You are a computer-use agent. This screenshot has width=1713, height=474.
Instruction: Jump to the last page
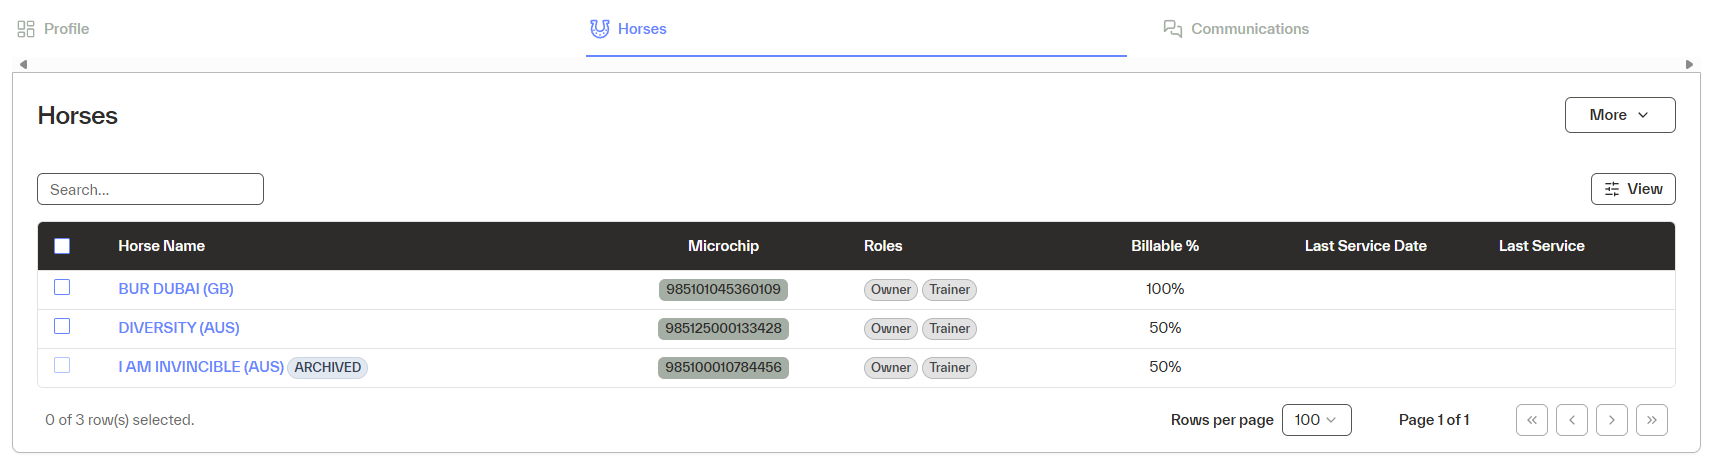(x=1651, y=420)
